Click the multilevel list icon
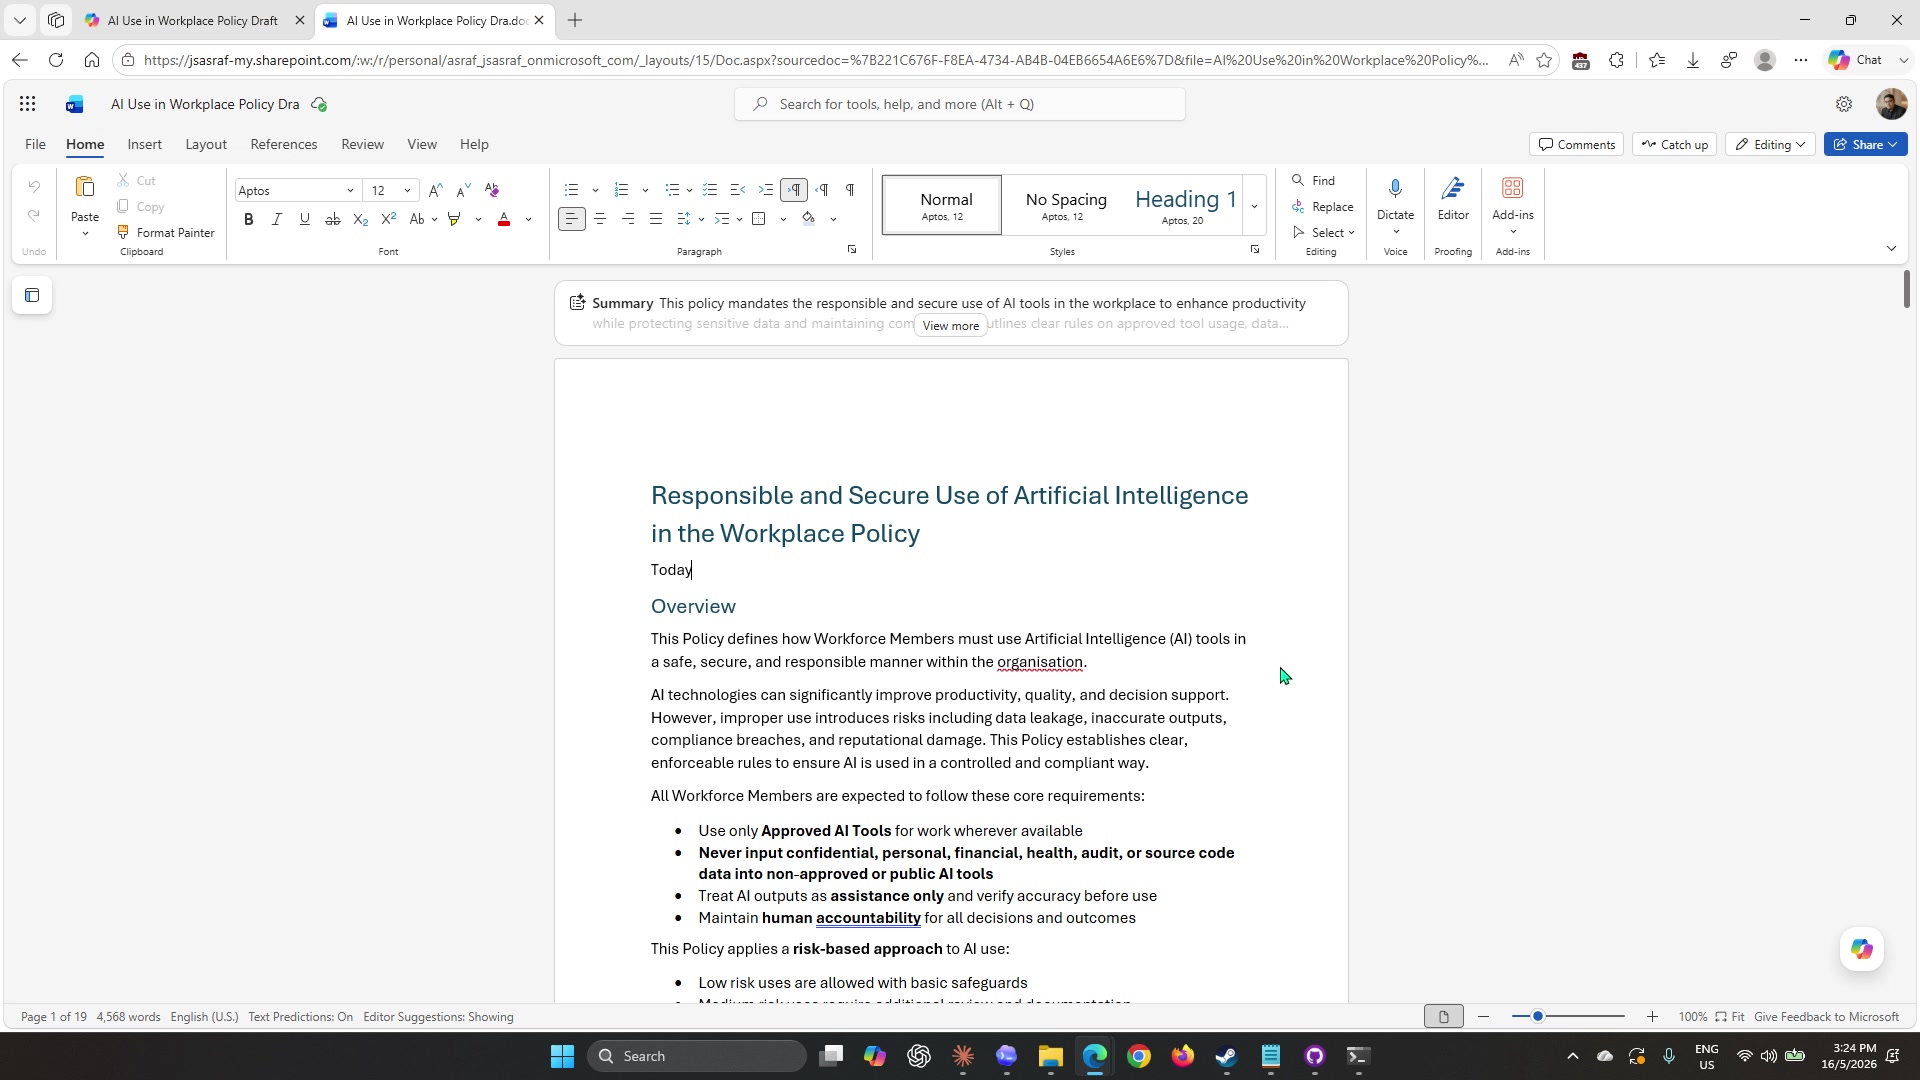 (673, 190)
